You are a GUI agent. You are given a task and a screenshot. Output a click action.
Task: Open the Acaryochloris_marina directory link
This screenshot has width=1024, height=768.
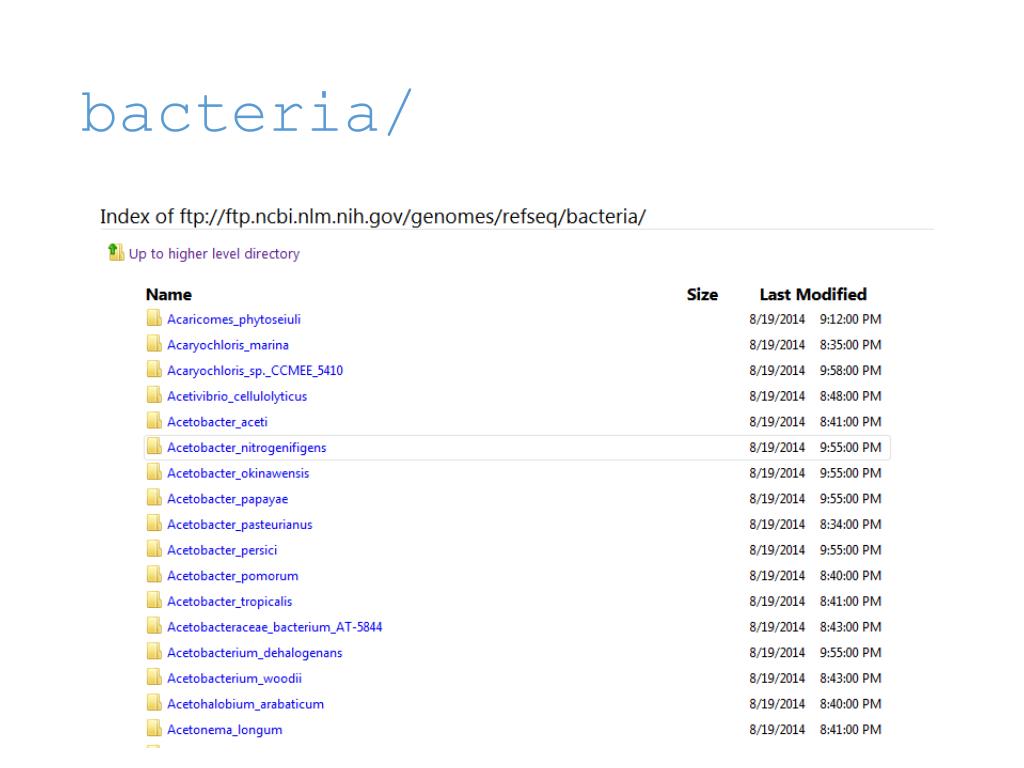pos(228,345)
